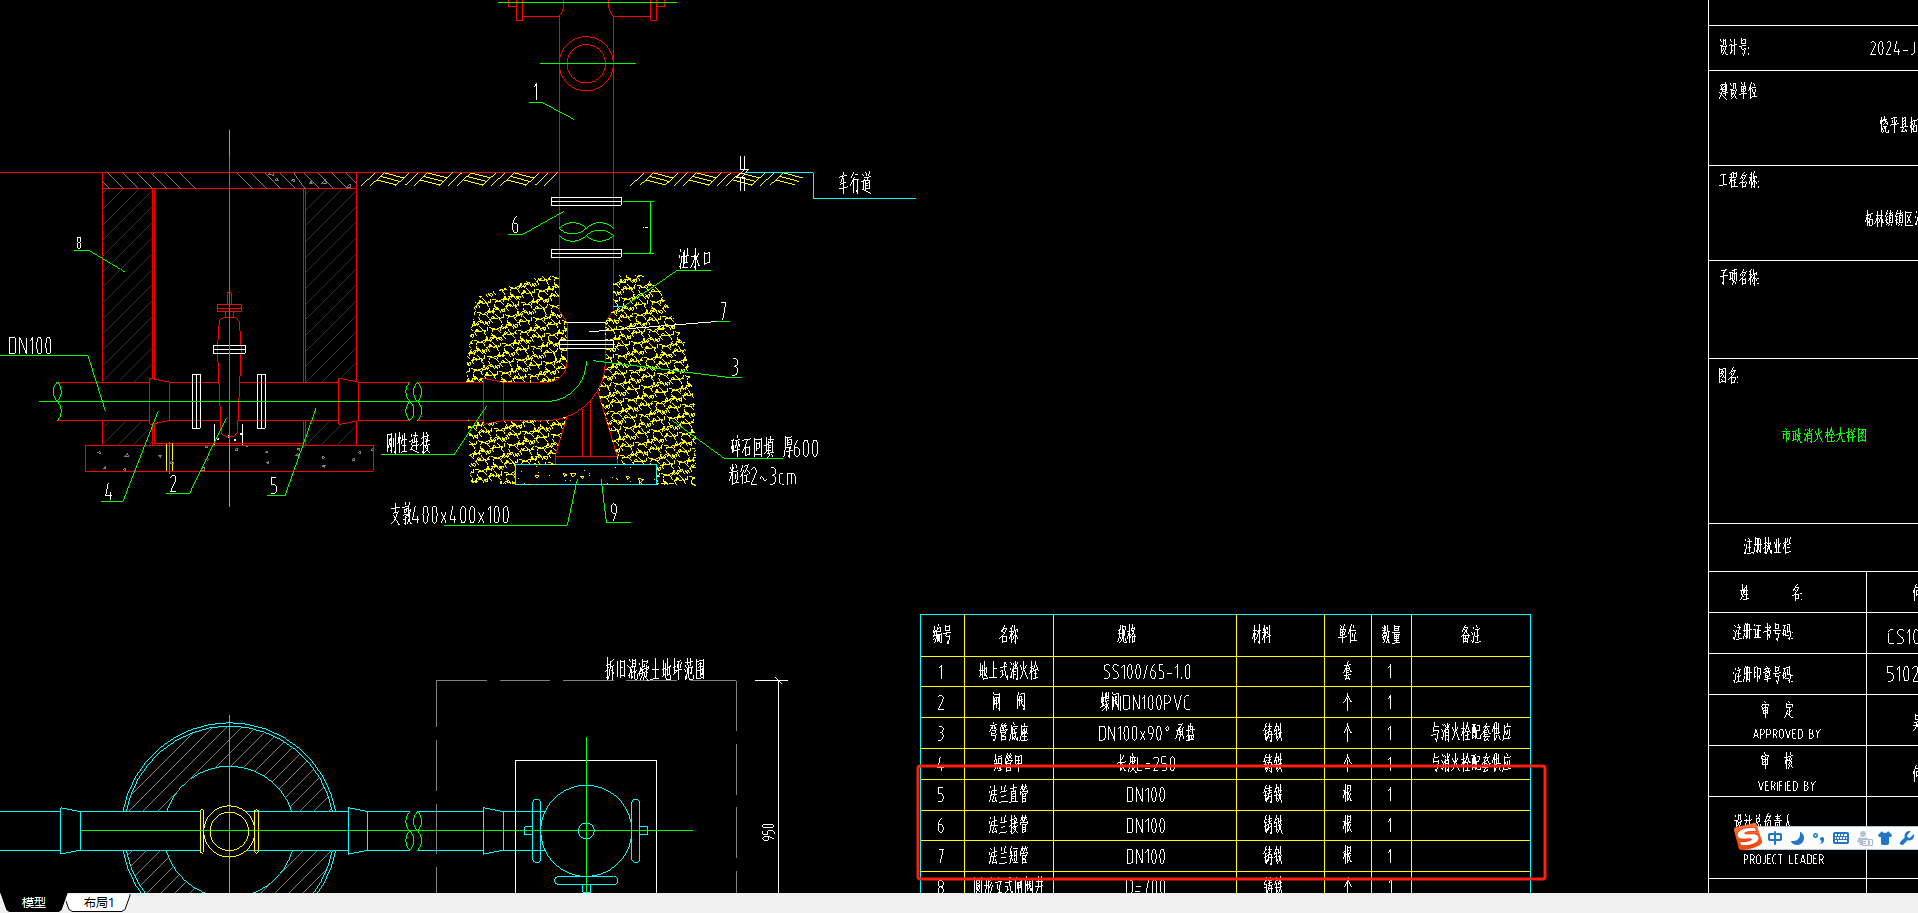Select callout number 7 beside gravel fill

(x=723, y=311)
